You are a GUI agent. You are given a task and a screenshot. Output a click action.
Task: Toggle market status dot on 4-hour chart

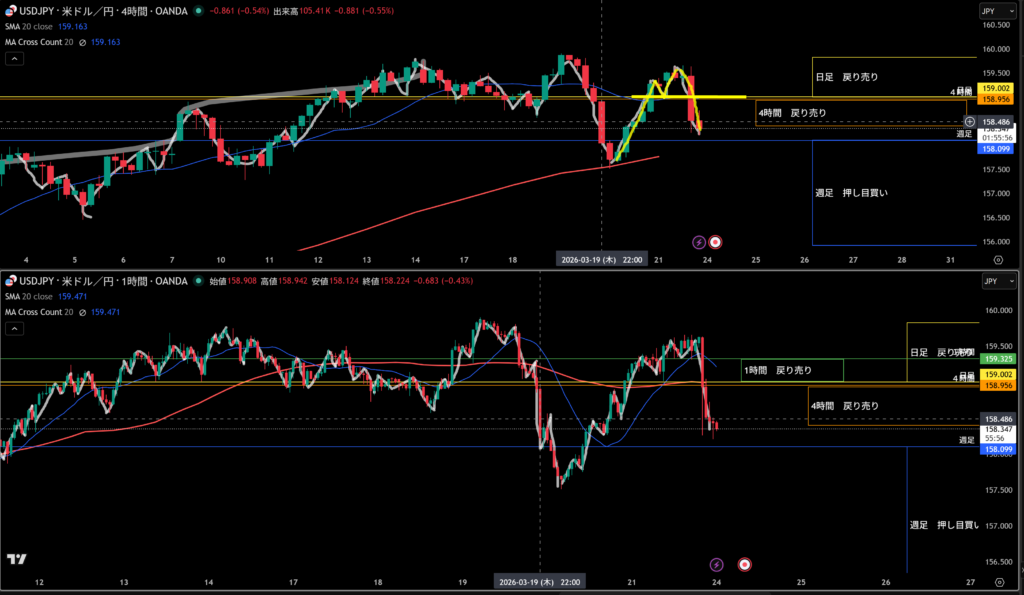[x=201, y=11]
